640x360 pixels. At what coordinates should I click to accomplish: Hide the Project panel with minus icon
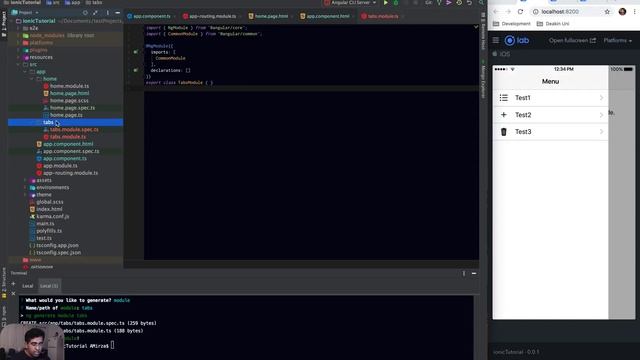pyautogui.click(x=118, y=13)
